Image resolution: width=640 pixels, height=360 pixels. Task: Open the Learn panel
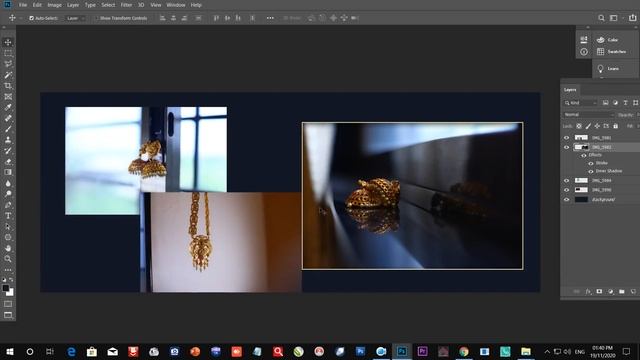tap(608, 69)
